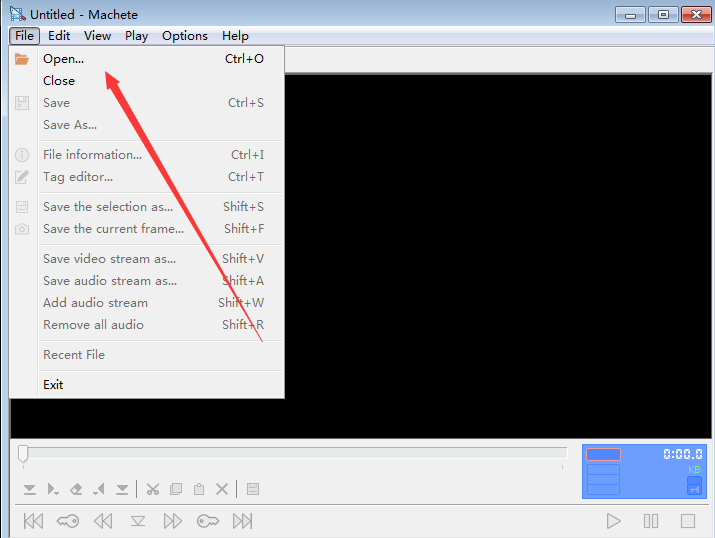Click the Cut scissors icon
Image resolution: width=715 pixels, height=538 pixels.
point(153,489)
